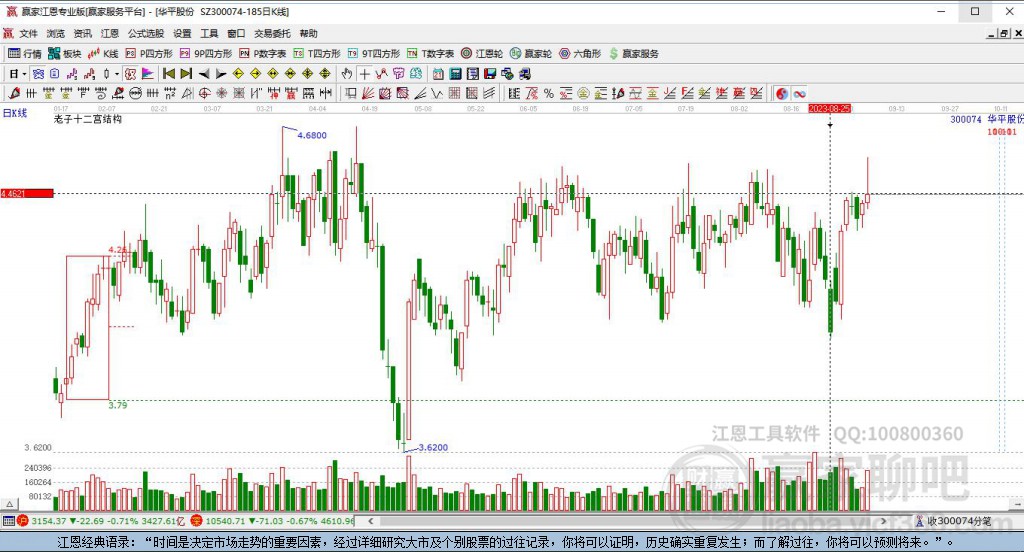
Task: Select the parallel lines tool
Action: (x=489, y=93)
